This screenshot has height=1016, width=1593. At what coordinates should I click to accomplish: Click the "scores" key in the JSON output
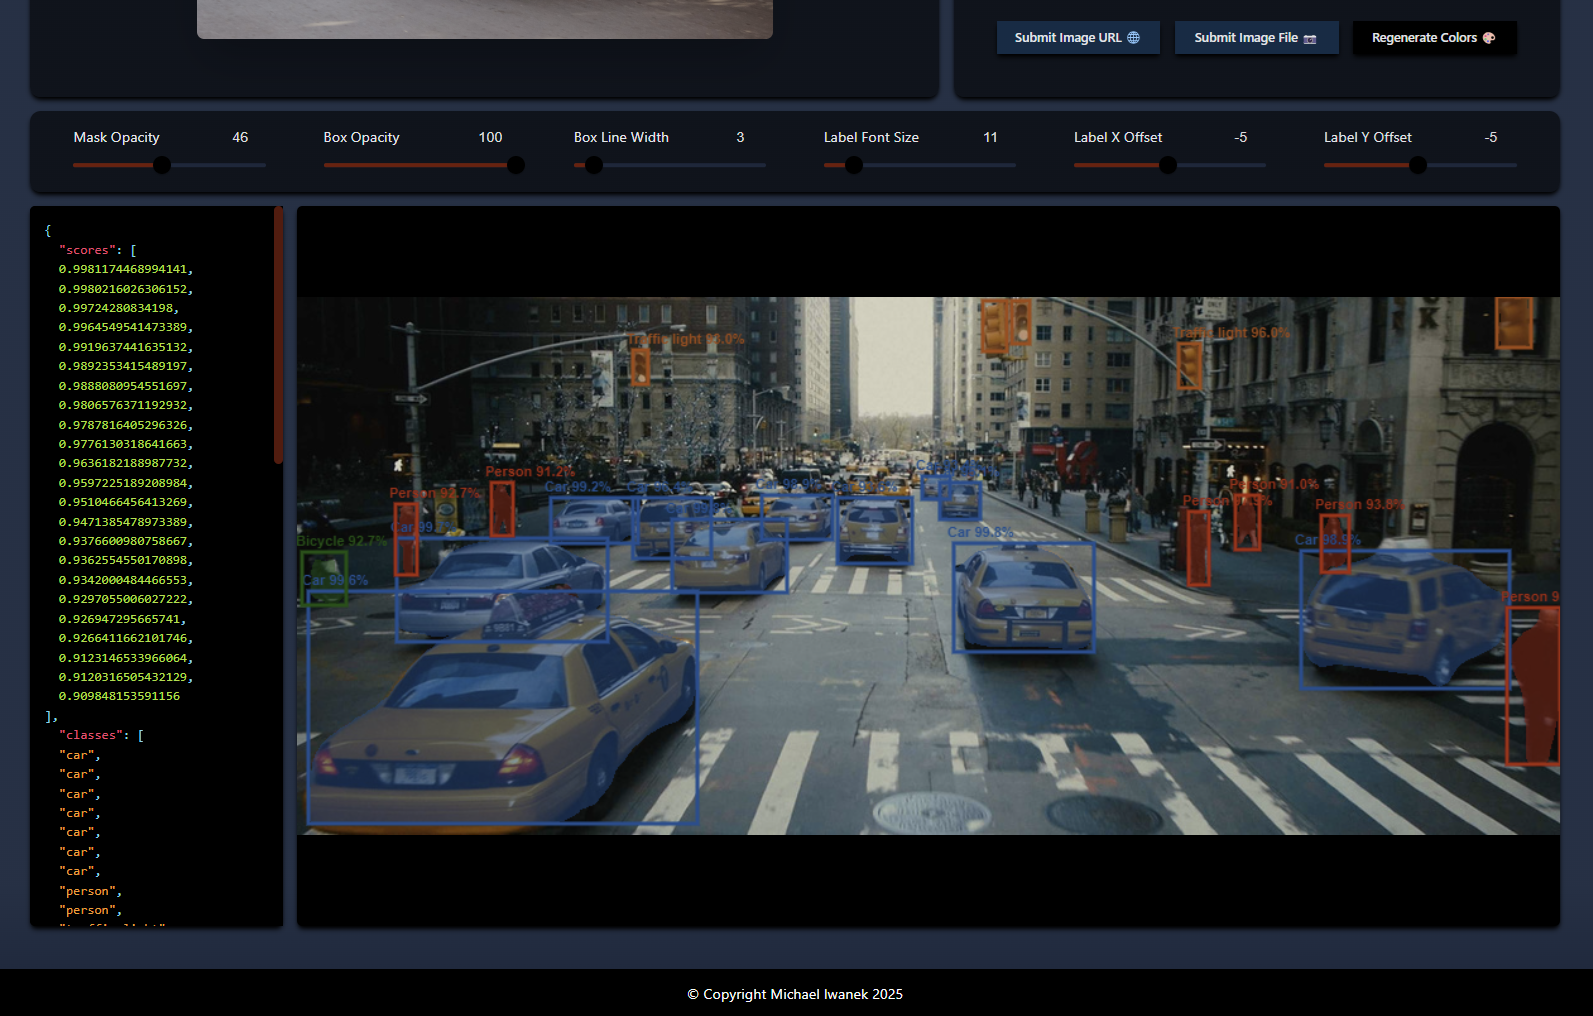87,250
